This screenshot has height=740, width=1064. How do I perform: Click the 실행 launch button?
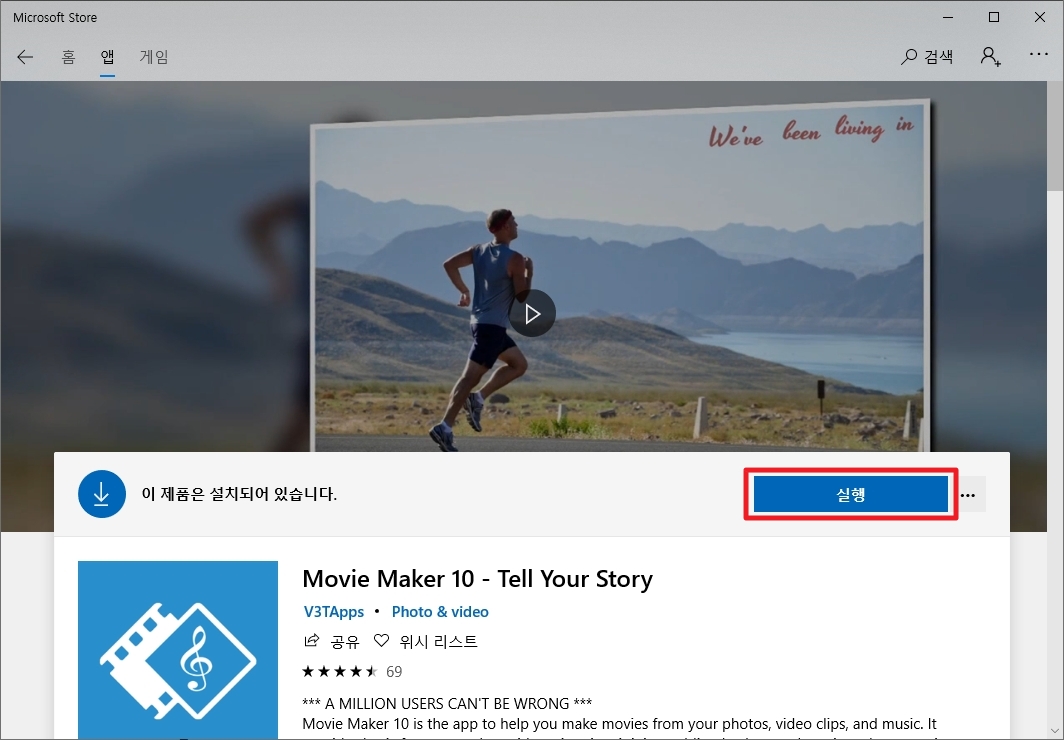[850, 494]
